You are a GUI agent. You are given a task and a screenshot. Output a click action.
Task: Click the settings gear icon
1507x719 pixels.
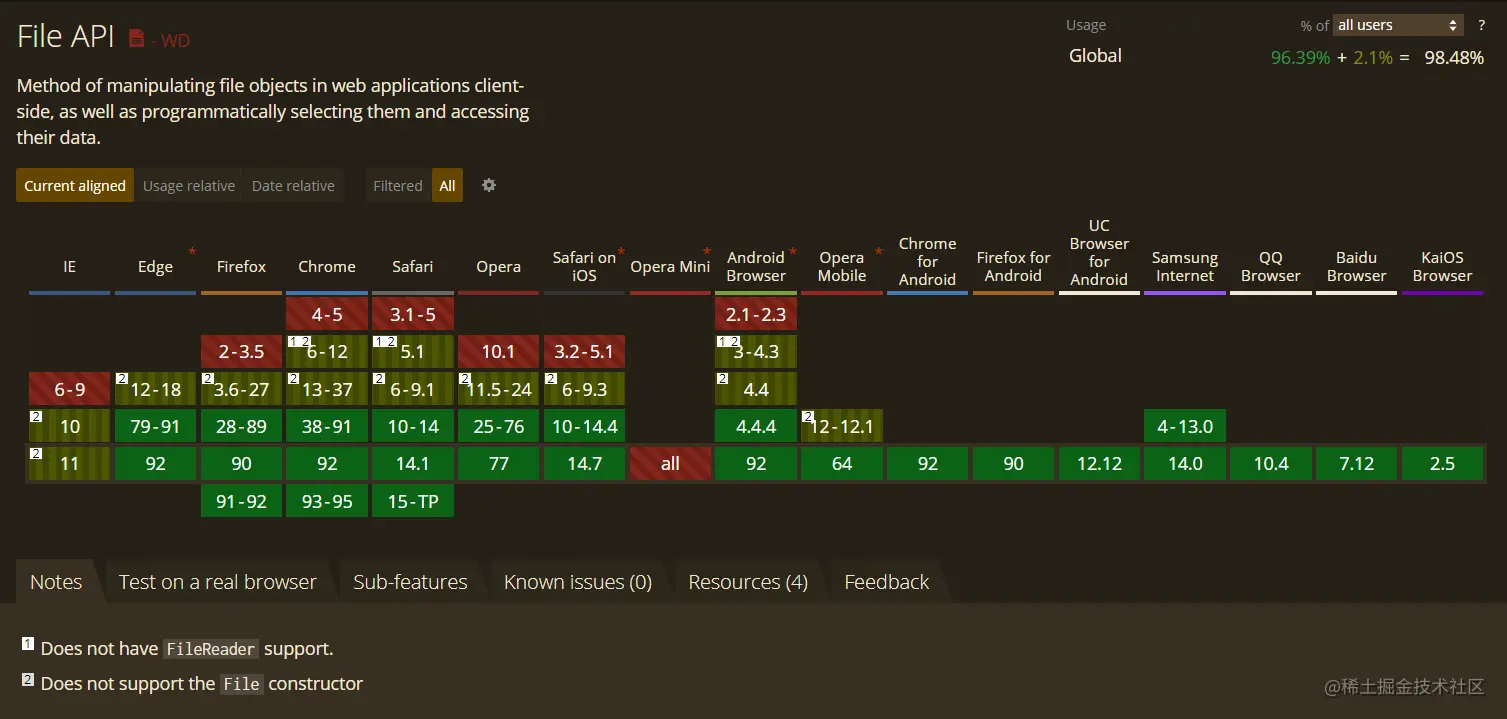489,185
